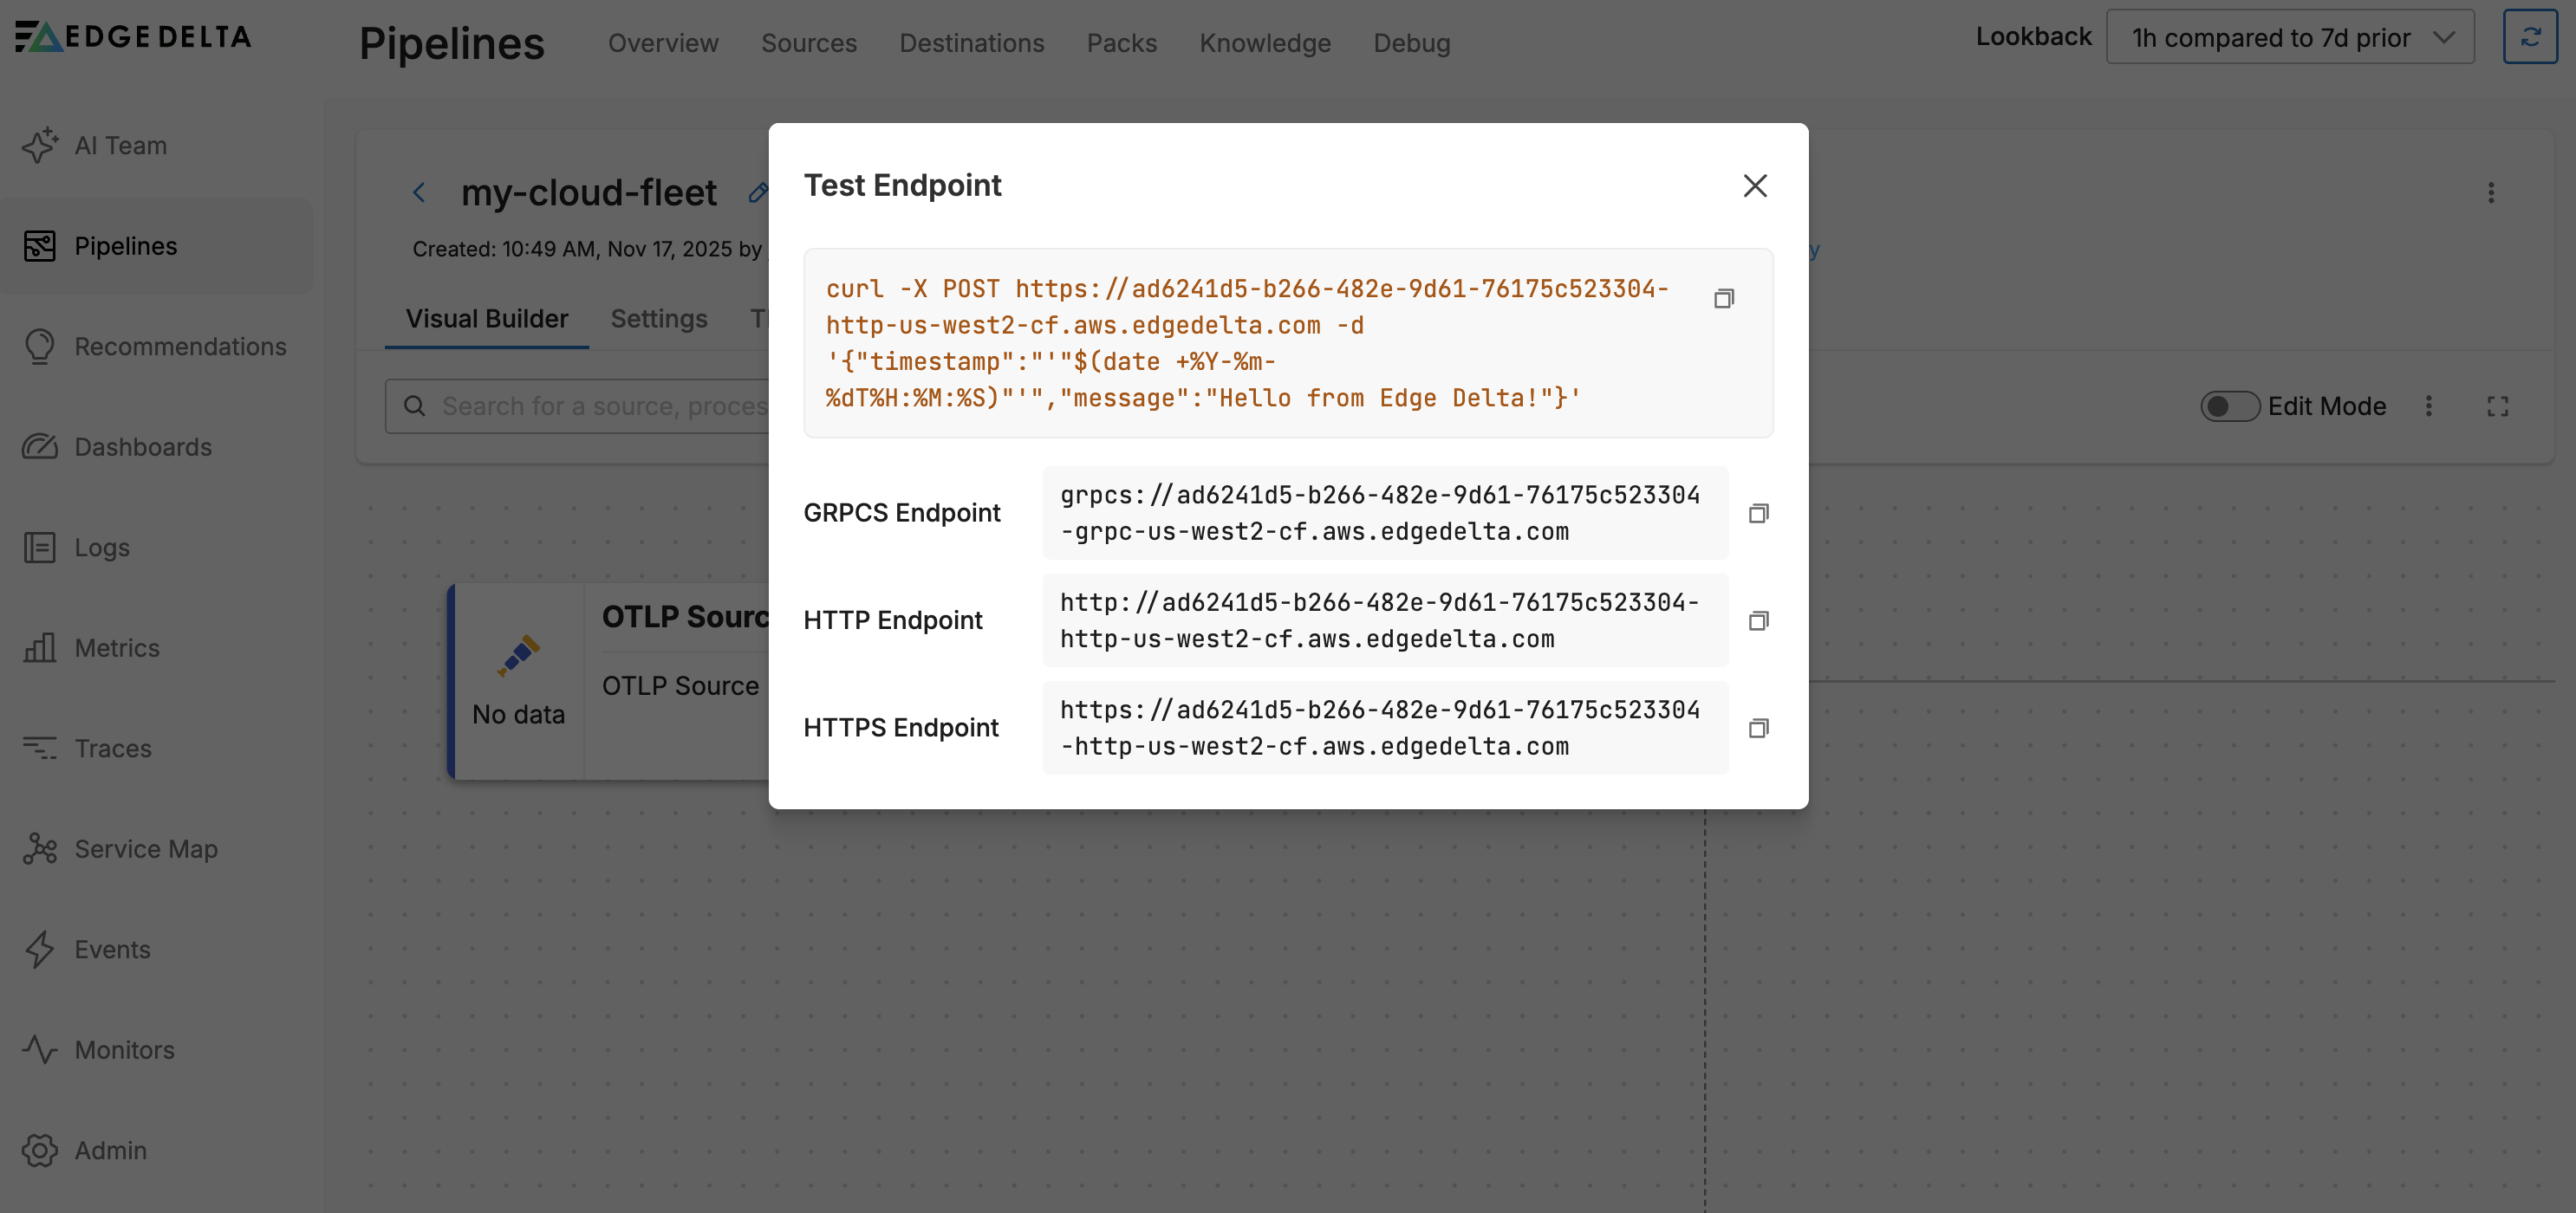Image resolution: width=2576 pixels, height=1213 pixels.
Task: Open the three-dot menu beside Edit Mode
Action: 2428,407
